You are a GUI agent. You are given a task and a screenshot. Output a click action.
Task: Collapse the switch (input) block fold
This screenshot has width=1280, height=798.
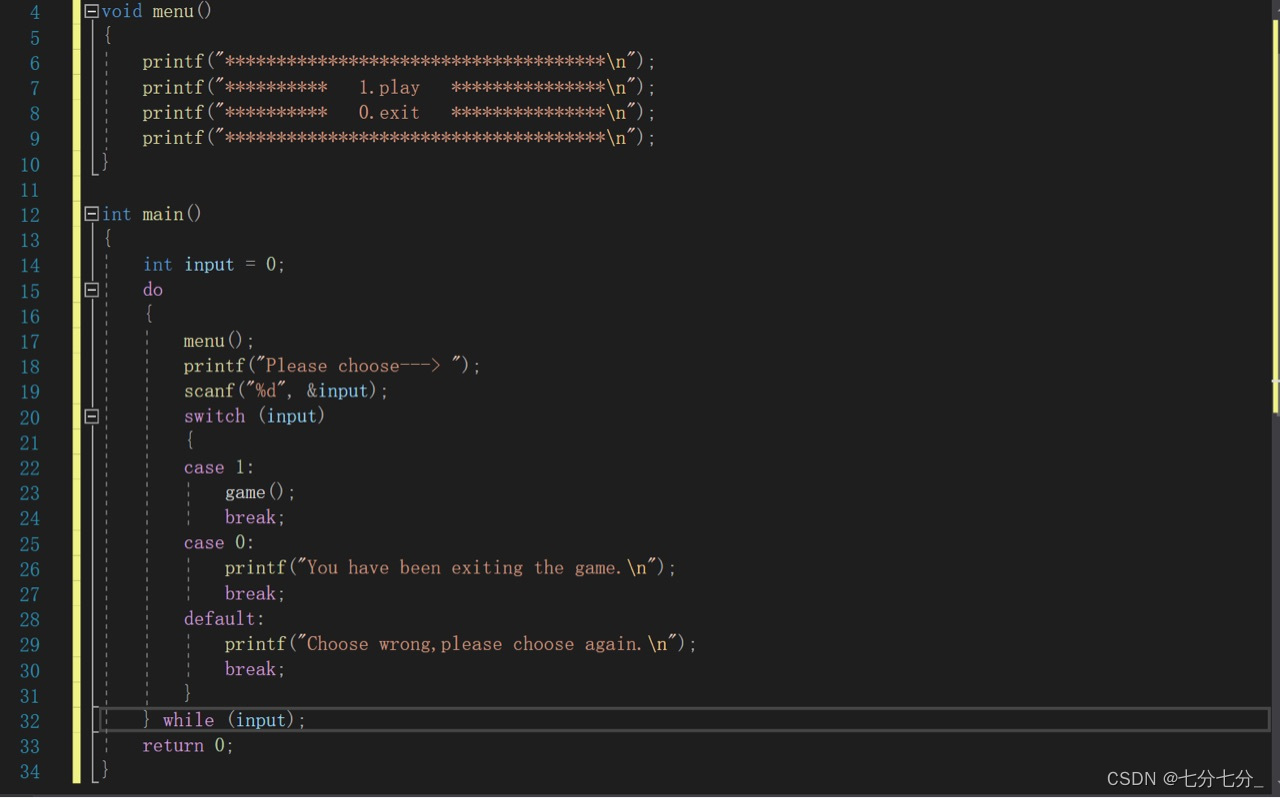pos(92,416)
